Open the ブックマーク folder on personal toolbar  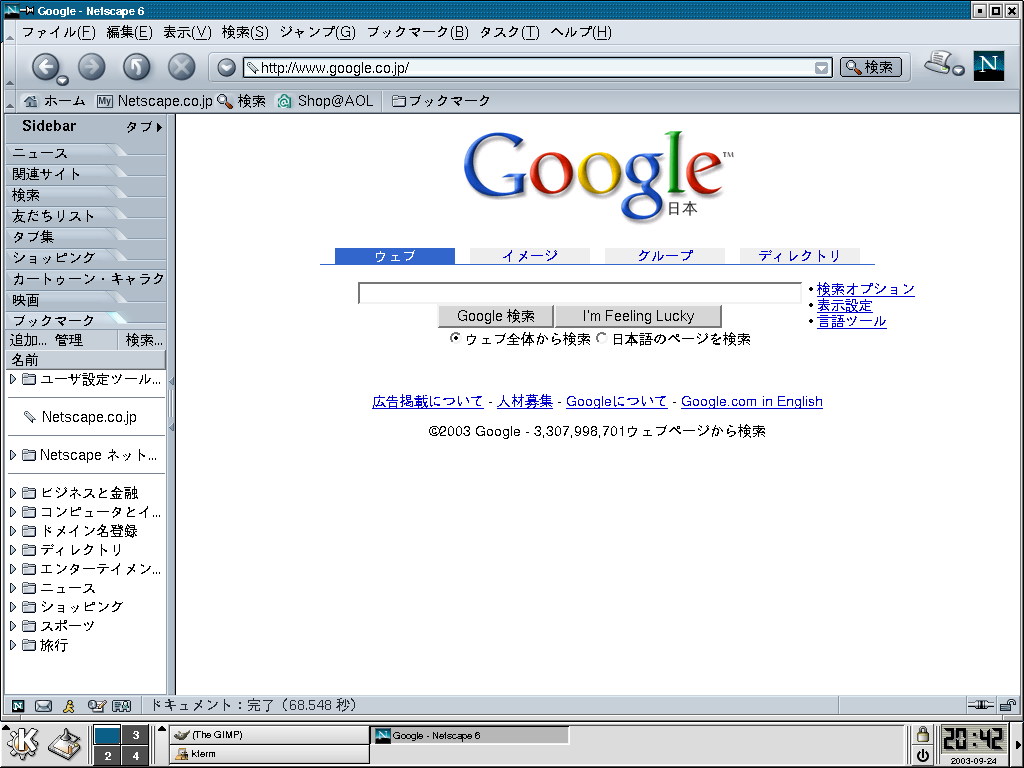coord(441,101)
